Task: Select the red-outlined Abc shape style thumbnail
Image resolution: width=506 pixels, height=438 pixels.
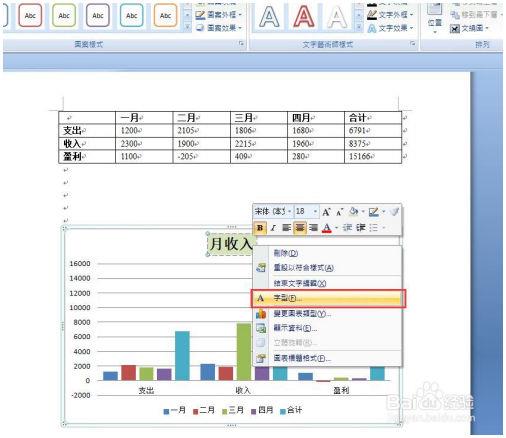Action: (30, 15)
